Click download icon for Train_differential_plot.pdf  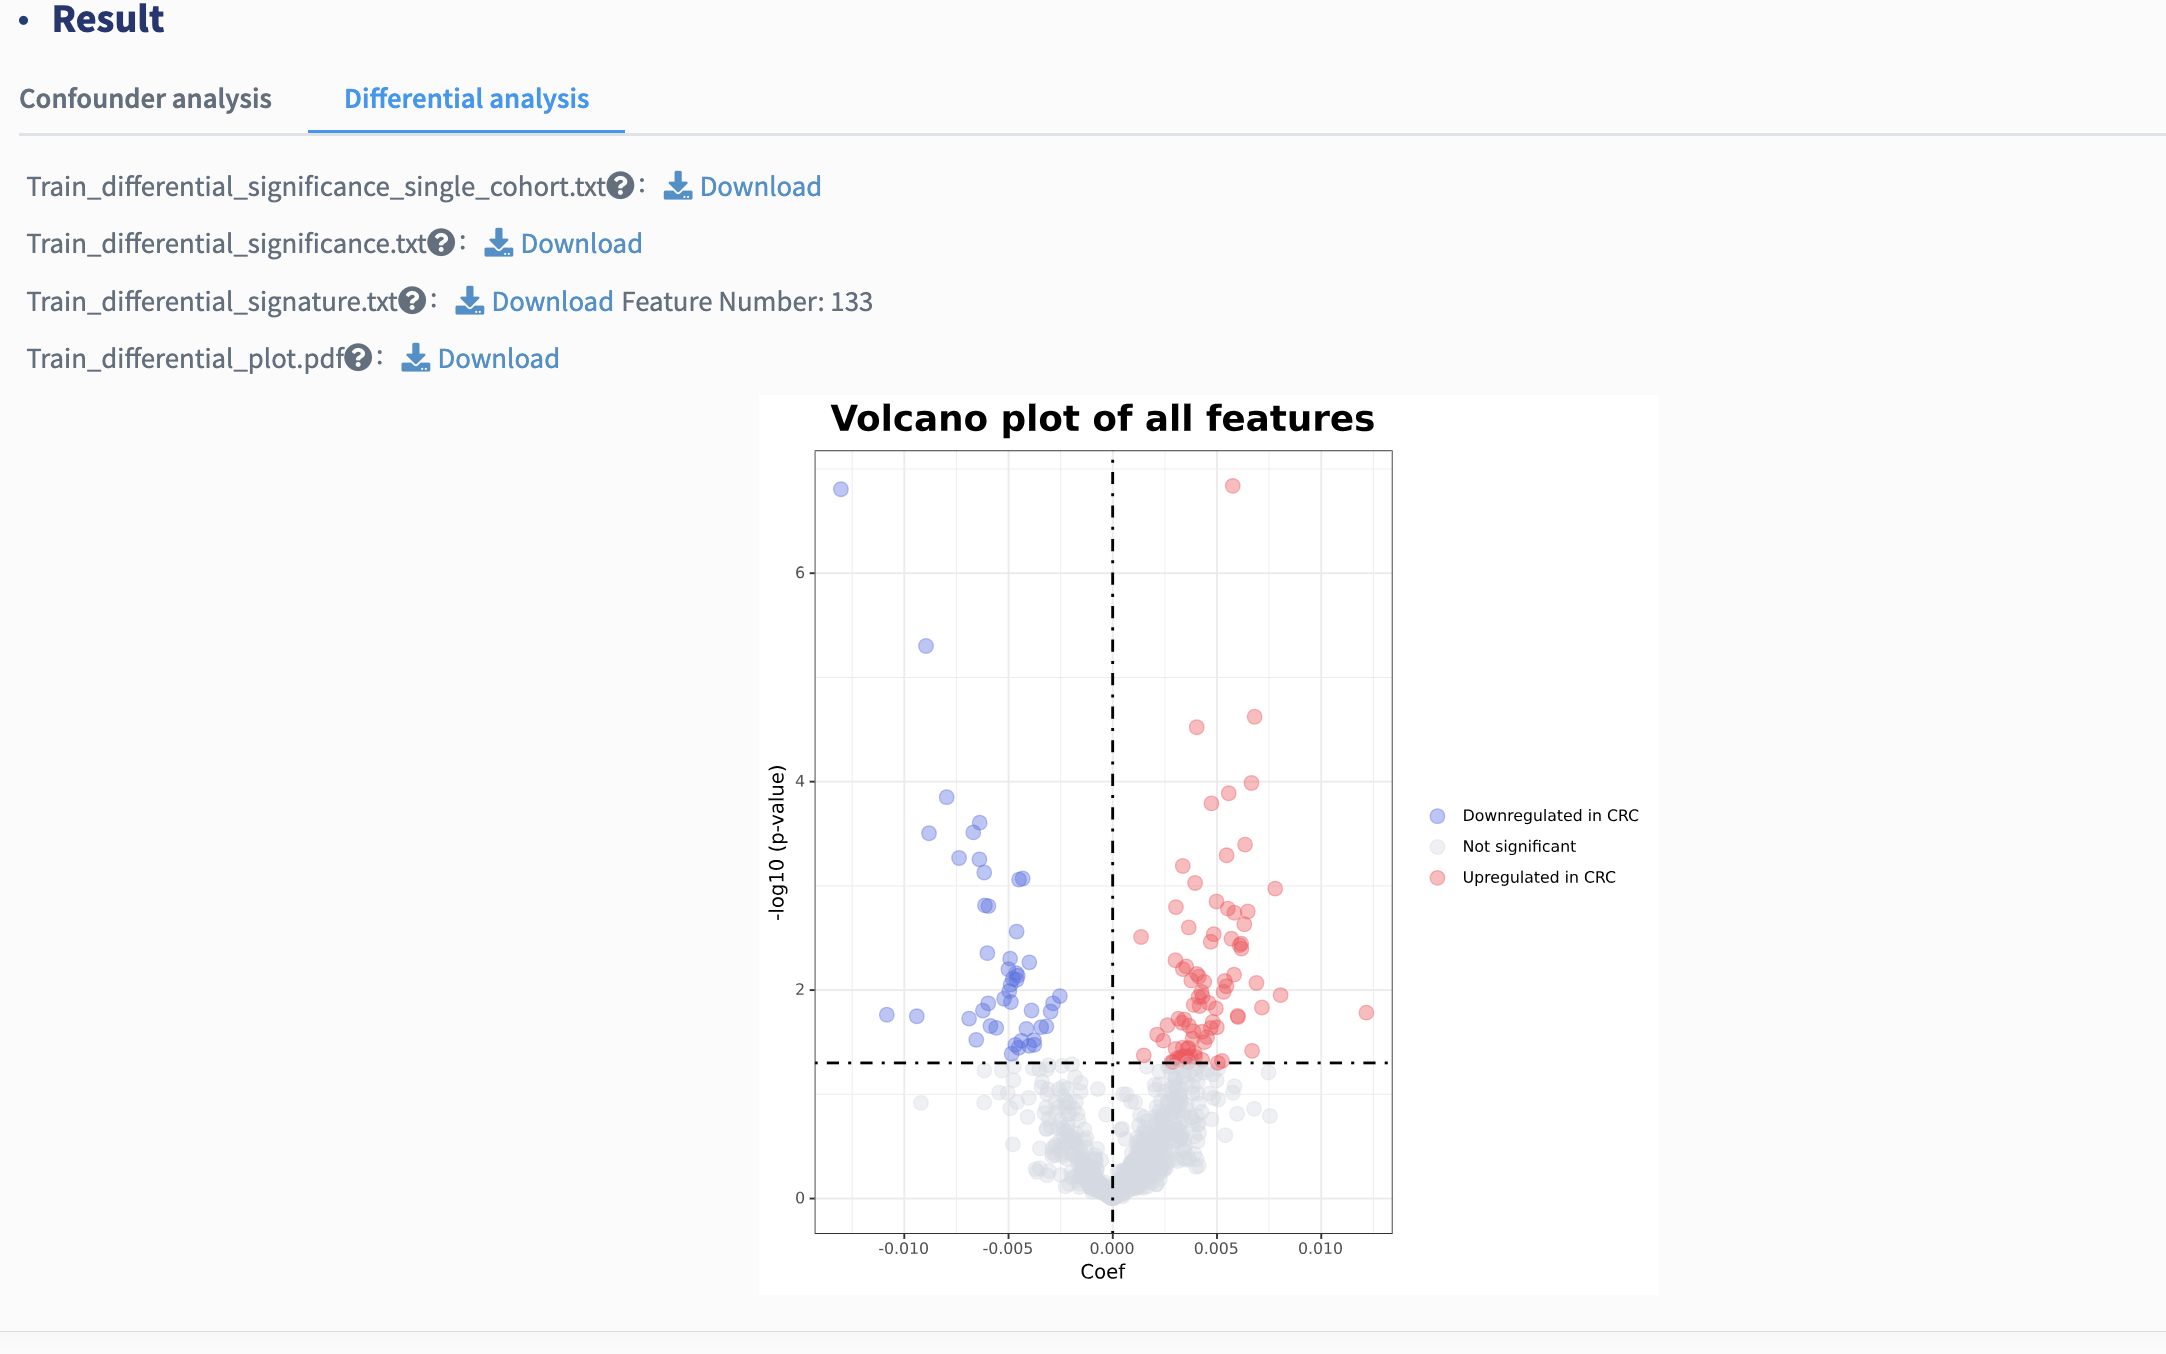click(416, 358)
